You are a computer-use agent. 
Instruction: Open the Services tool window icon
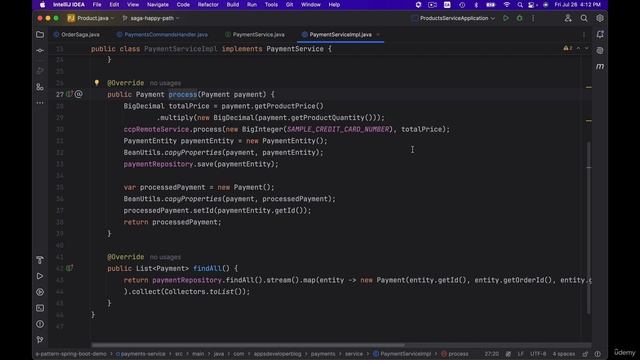point(40,292)
